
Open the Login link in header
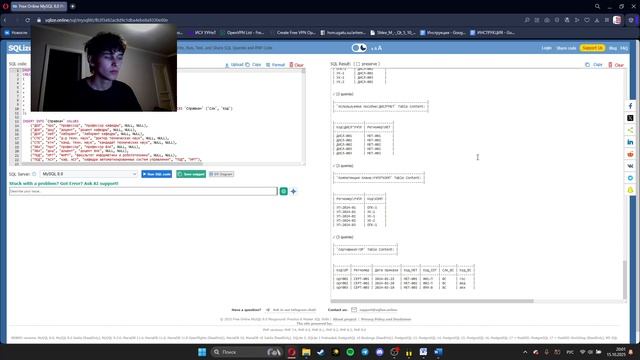(x=546, y=48)
